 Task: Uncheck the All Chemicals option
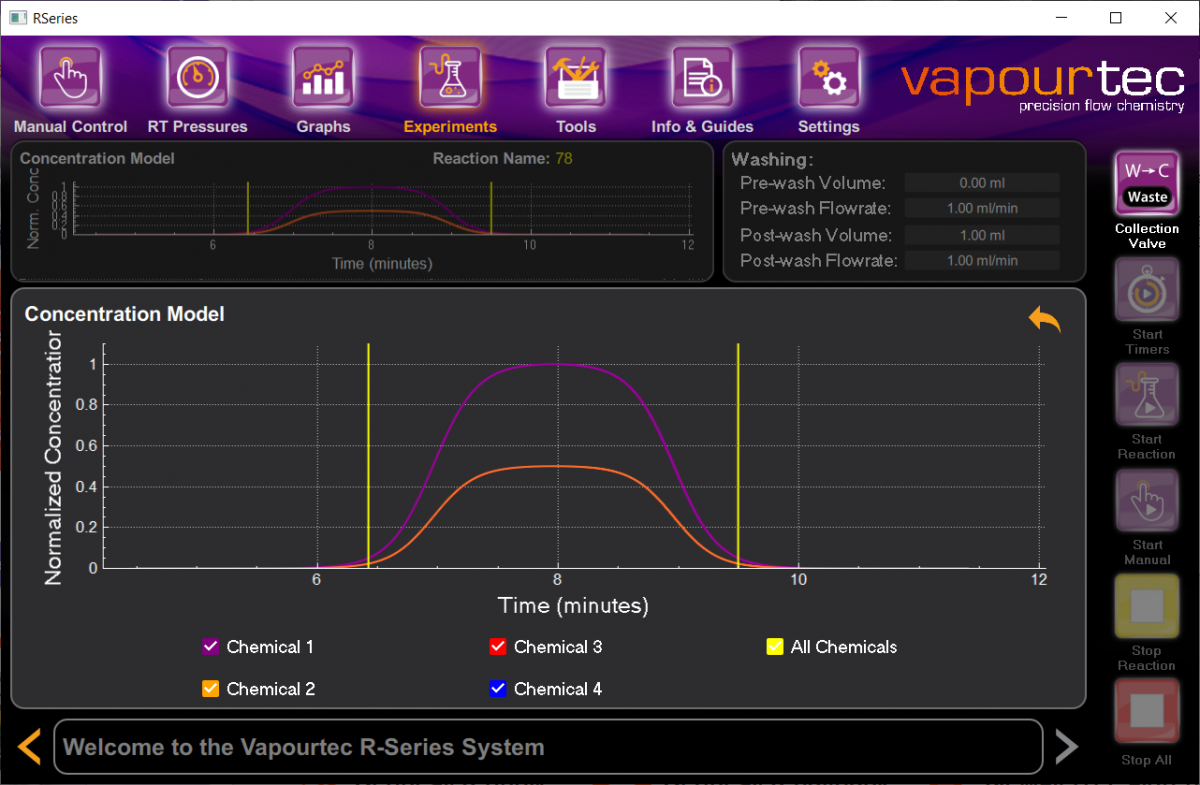(x=774, y=646)
